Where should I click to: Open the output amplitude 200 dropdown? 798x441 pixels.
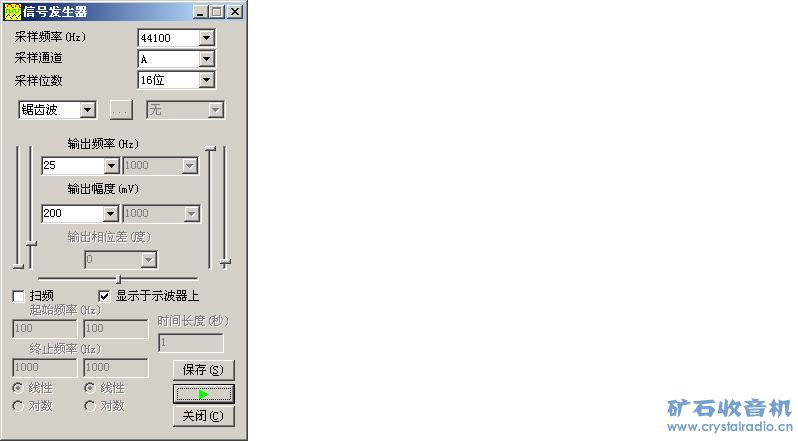[110, 214]
